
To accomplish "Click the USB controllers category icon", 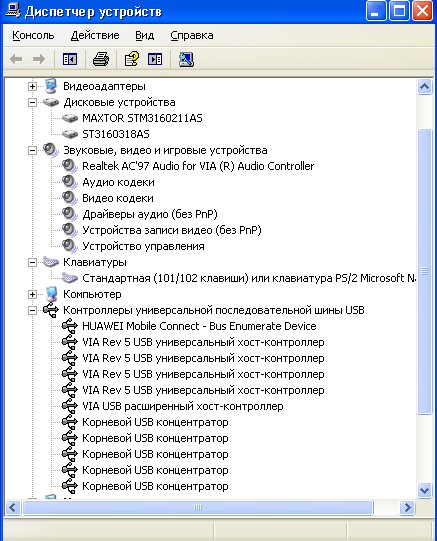I will (51, 310).
